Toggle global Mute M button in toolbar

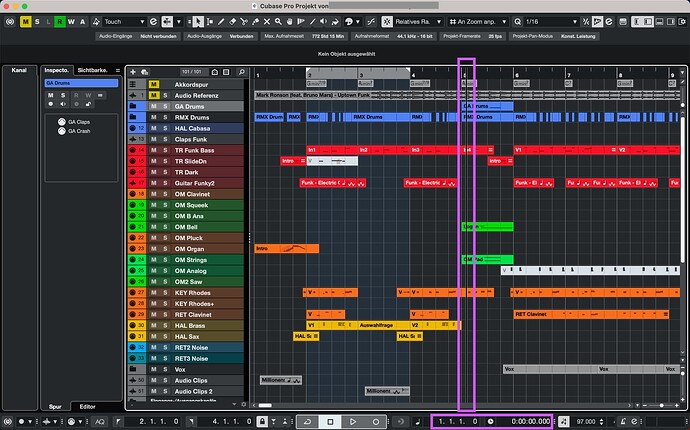pyautogui.click(x=26, y=22)
